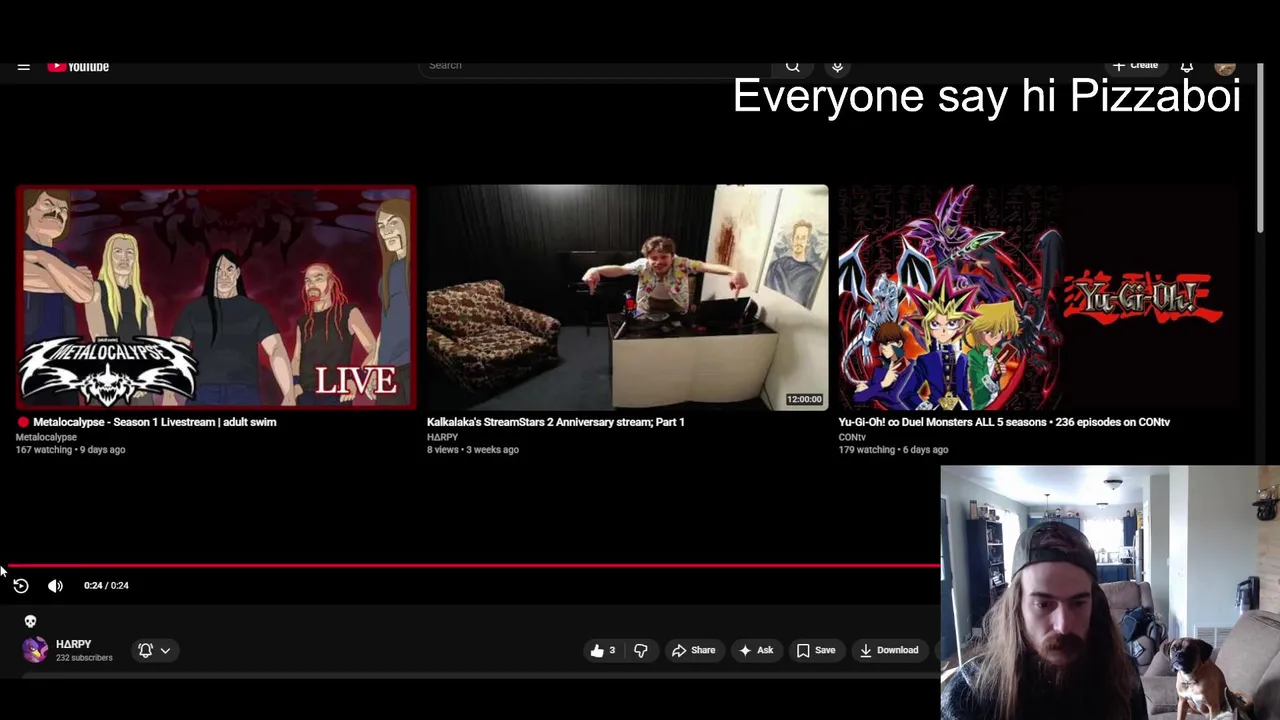Screen dimensions: 1280x720
Task: Expand the subscription options chevron
Action: tap(165, 650)
